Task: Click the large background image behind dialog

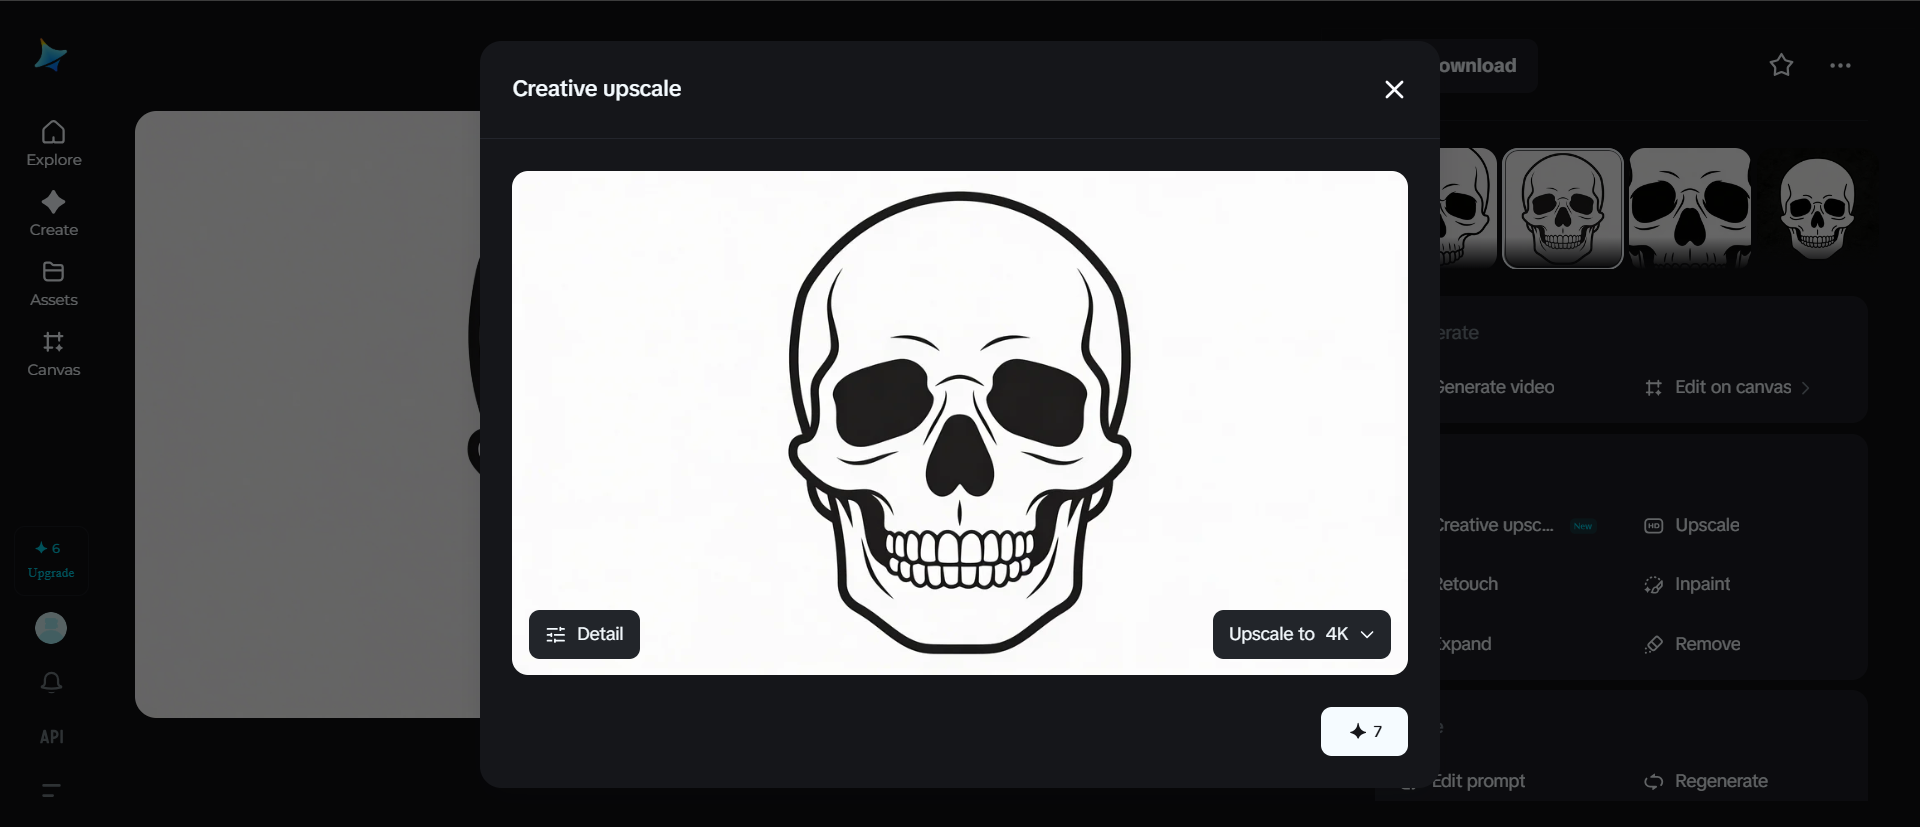Action: 307,414
